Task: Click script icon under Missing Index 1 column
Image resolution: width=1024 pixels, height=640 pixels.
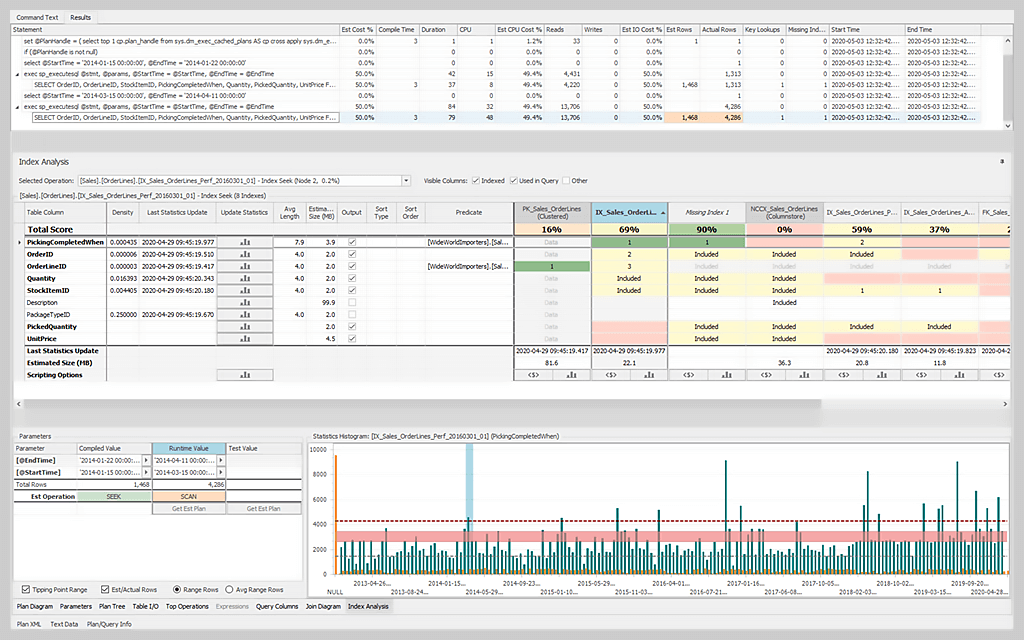Action: point(688,375)
